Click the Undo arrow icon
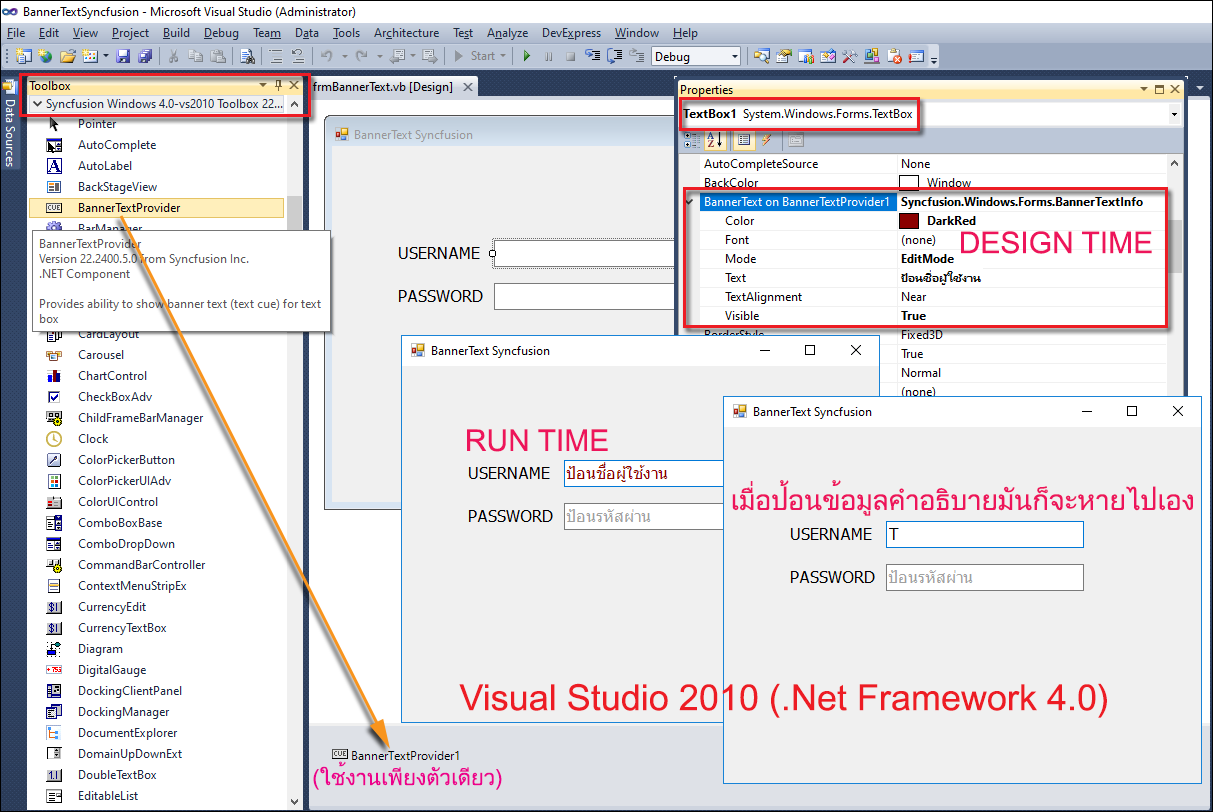Viewport: 1213px width, 812px height. [x=327, y=56]
